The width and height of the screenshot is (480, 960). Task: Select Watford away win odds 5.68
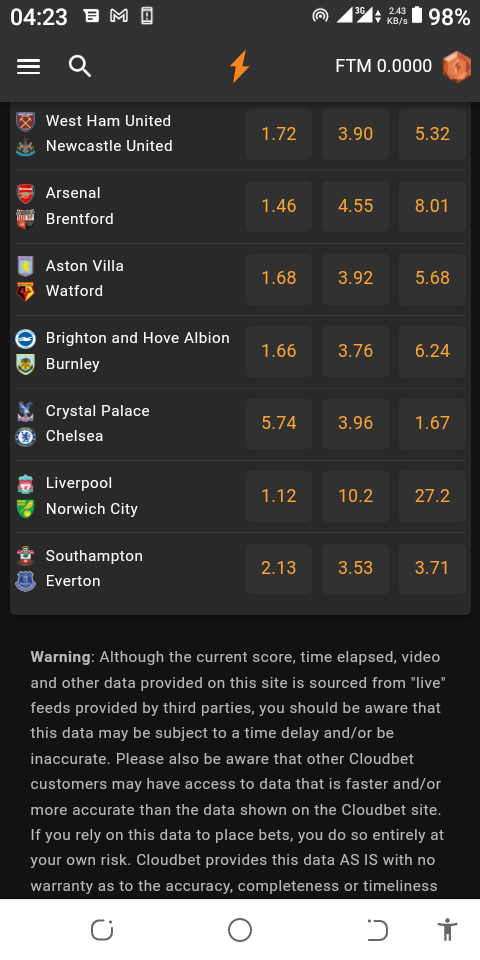click(x=432, y=279)
